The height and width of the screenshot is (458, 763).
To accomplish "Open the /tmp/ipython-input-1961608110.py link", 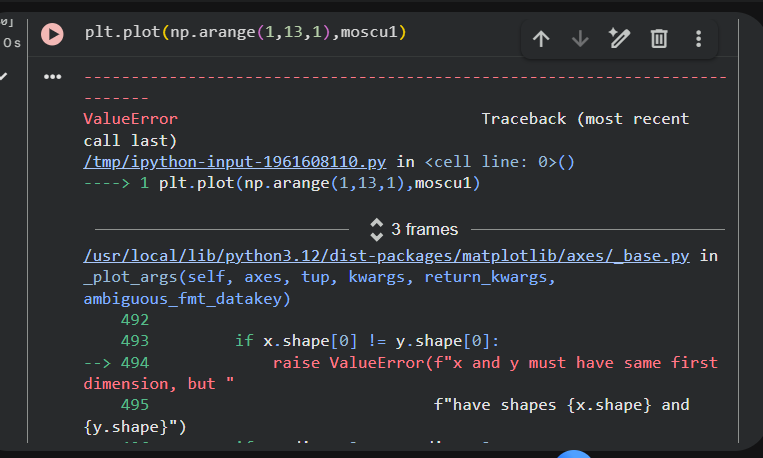I will [237, 161].
